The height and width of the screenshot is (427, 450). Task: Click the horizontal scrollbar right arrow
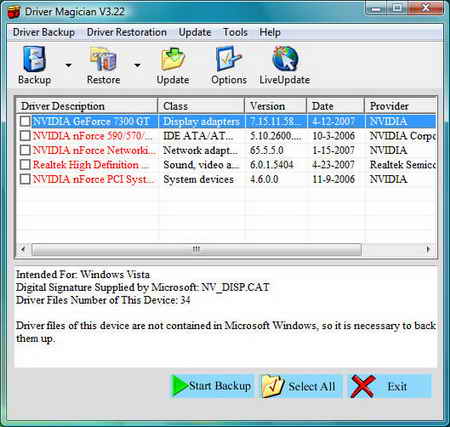[x=428, y=249]
